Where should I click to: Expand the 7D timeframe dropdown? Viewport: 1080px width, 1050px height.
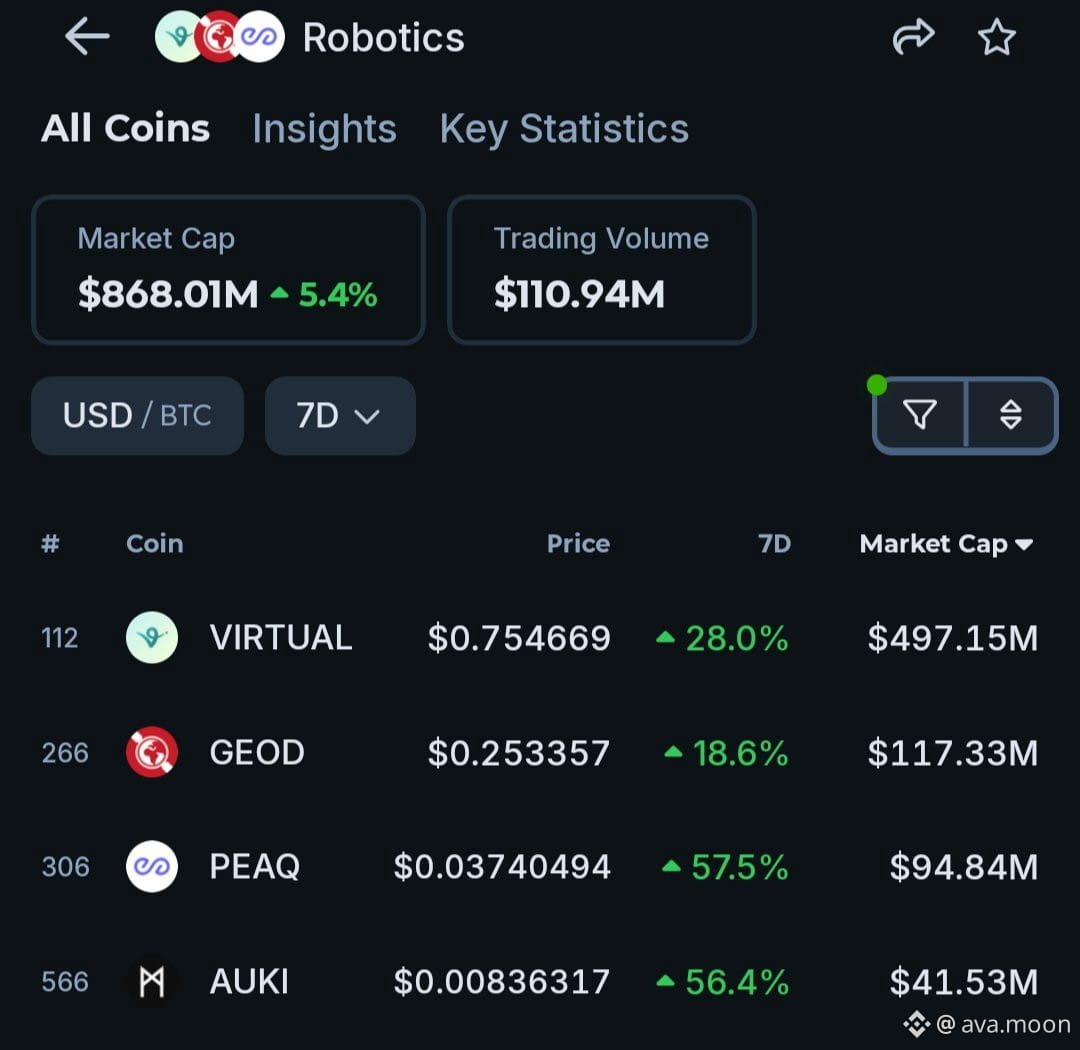pyautogui.click(x=340, y=415)
